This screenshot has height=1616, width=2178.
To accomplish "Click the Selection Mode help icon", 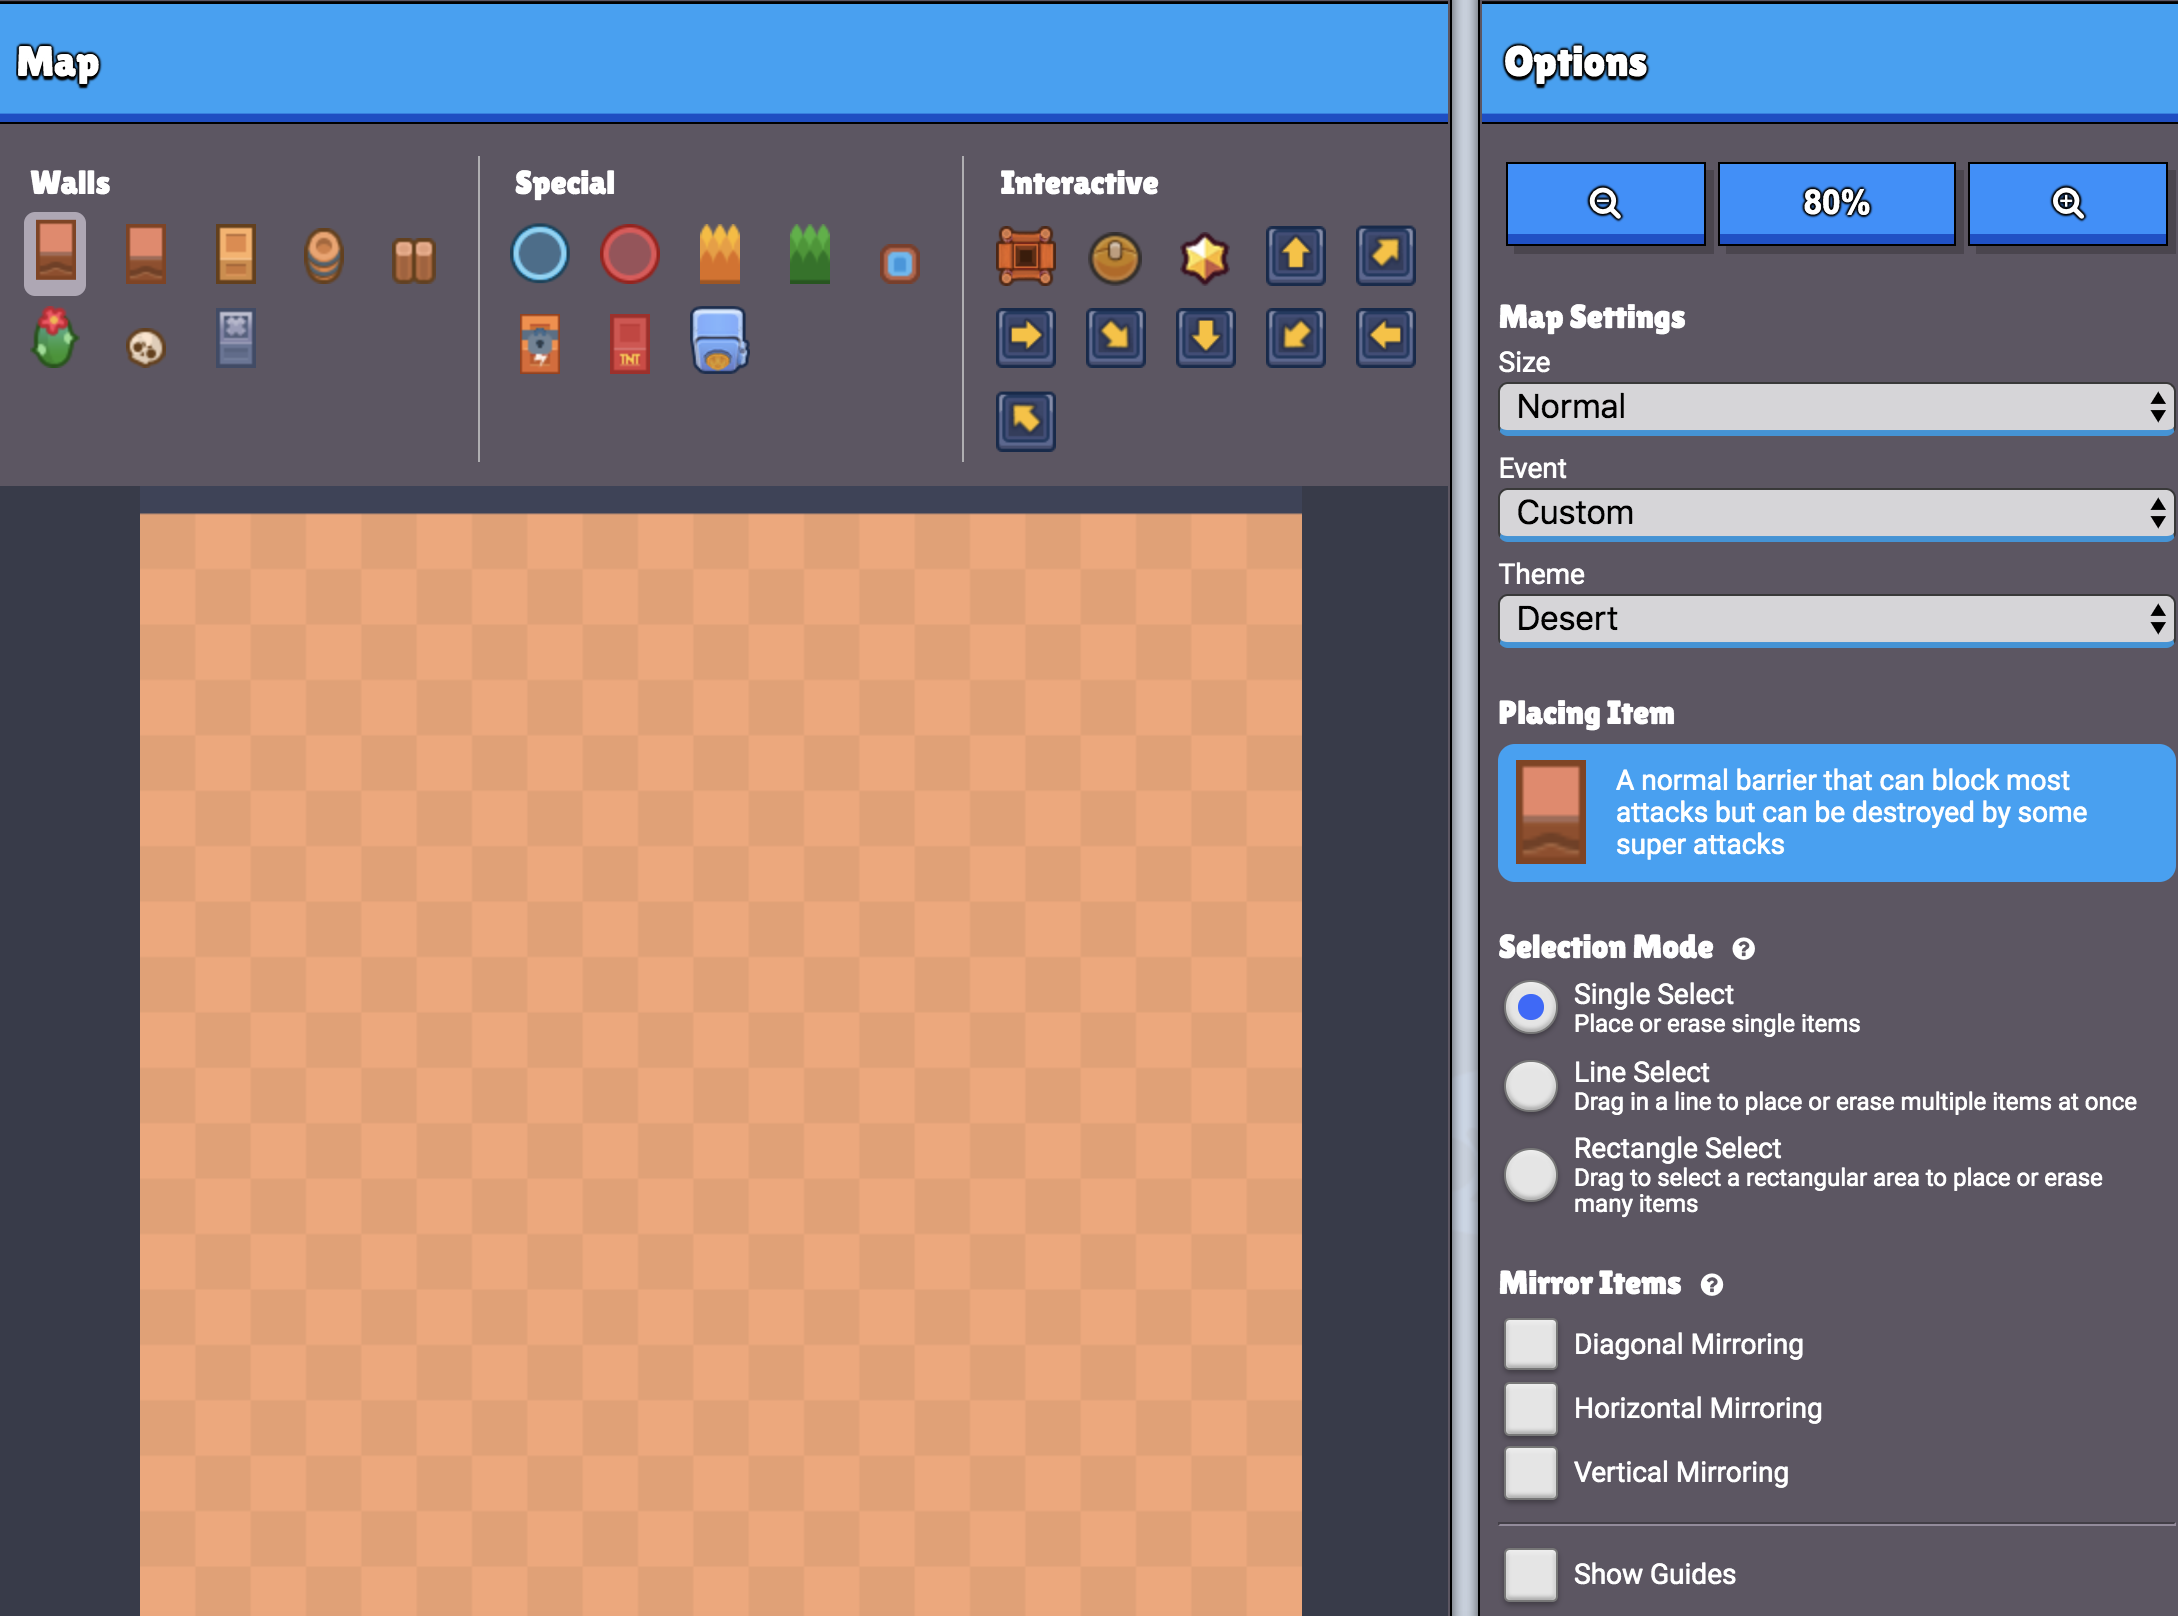I will tap(1743, 948).
